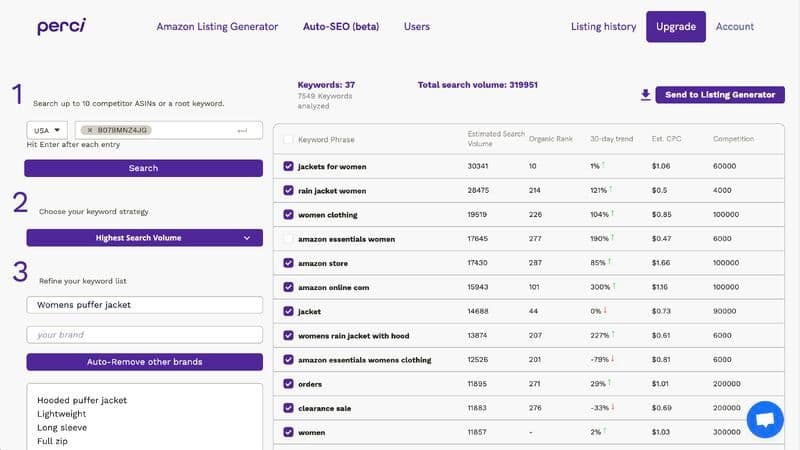Click the 'your brand' input field
The width and height of the screenshot is (800, 450).
pos(144,335)
